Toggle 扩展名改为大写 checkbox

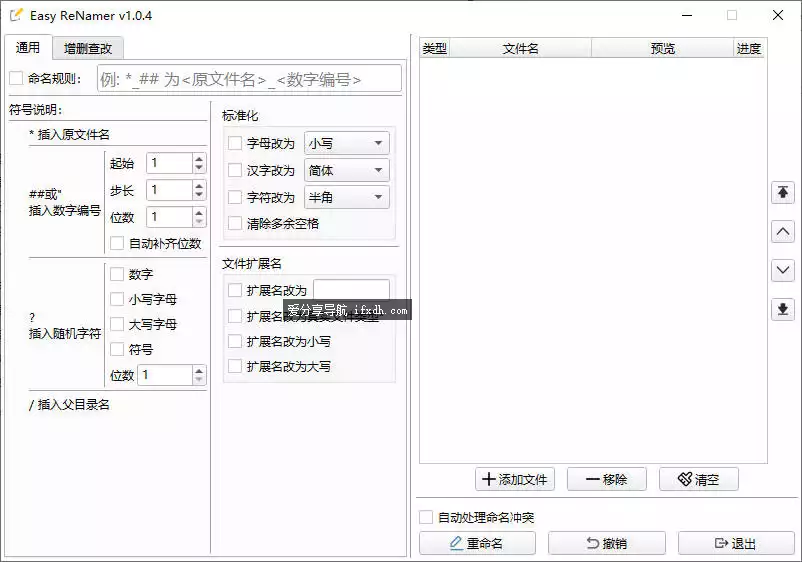point(235,366)
